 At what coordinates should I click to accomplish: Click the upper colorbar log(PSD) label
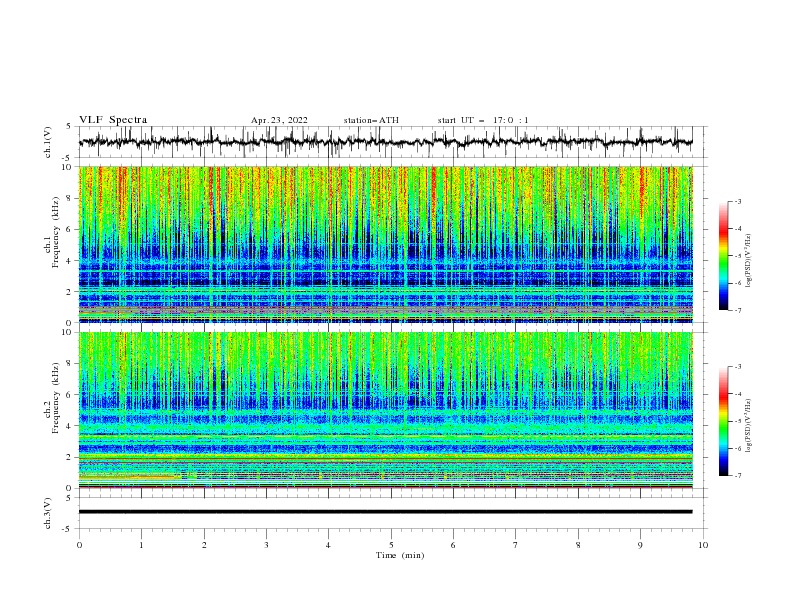748,260
